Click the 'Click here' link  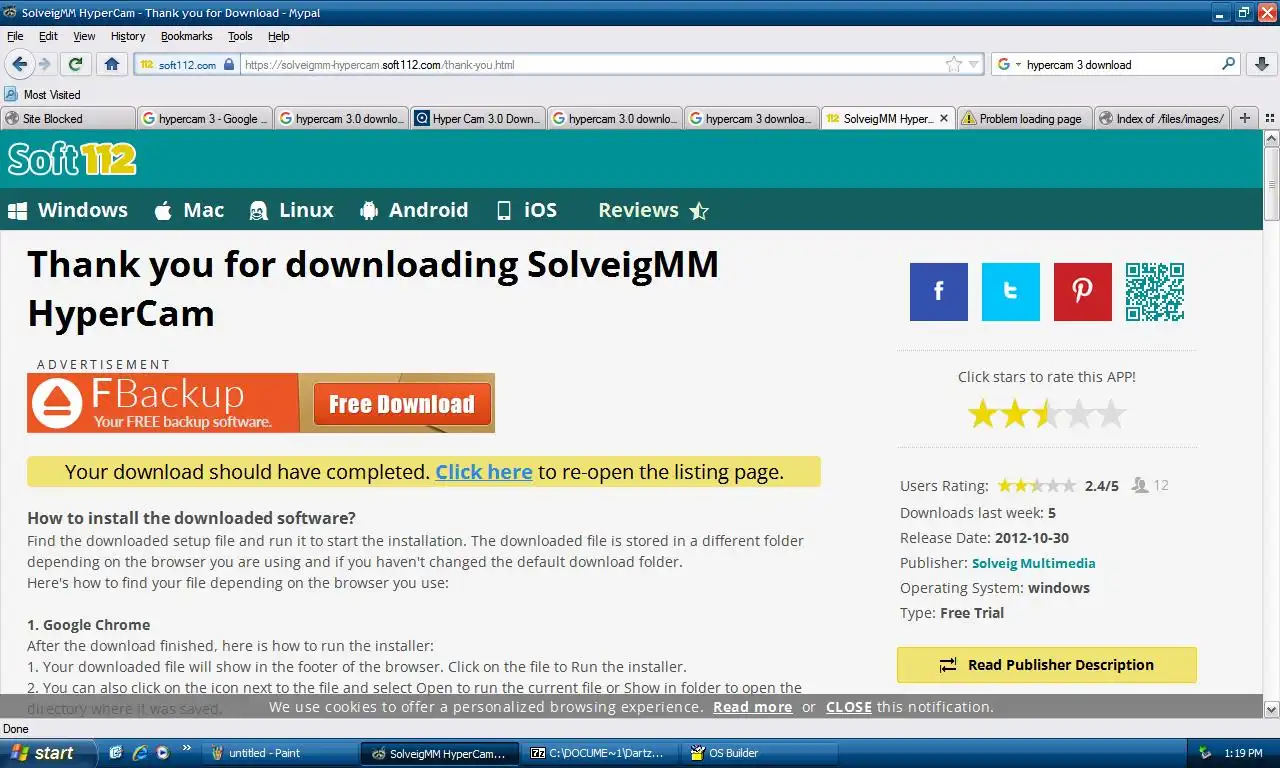[484, 472]
